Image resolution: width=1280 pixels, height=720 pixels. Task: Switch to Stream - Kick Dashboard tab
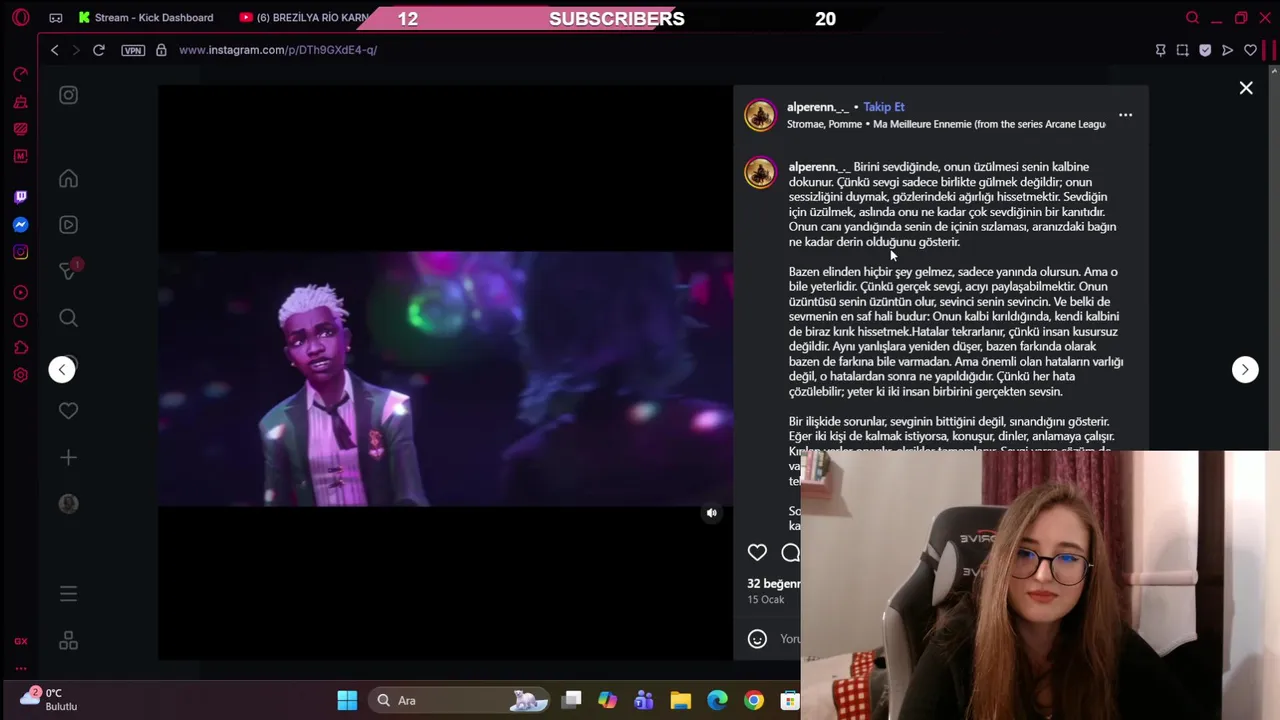point(146,17)
